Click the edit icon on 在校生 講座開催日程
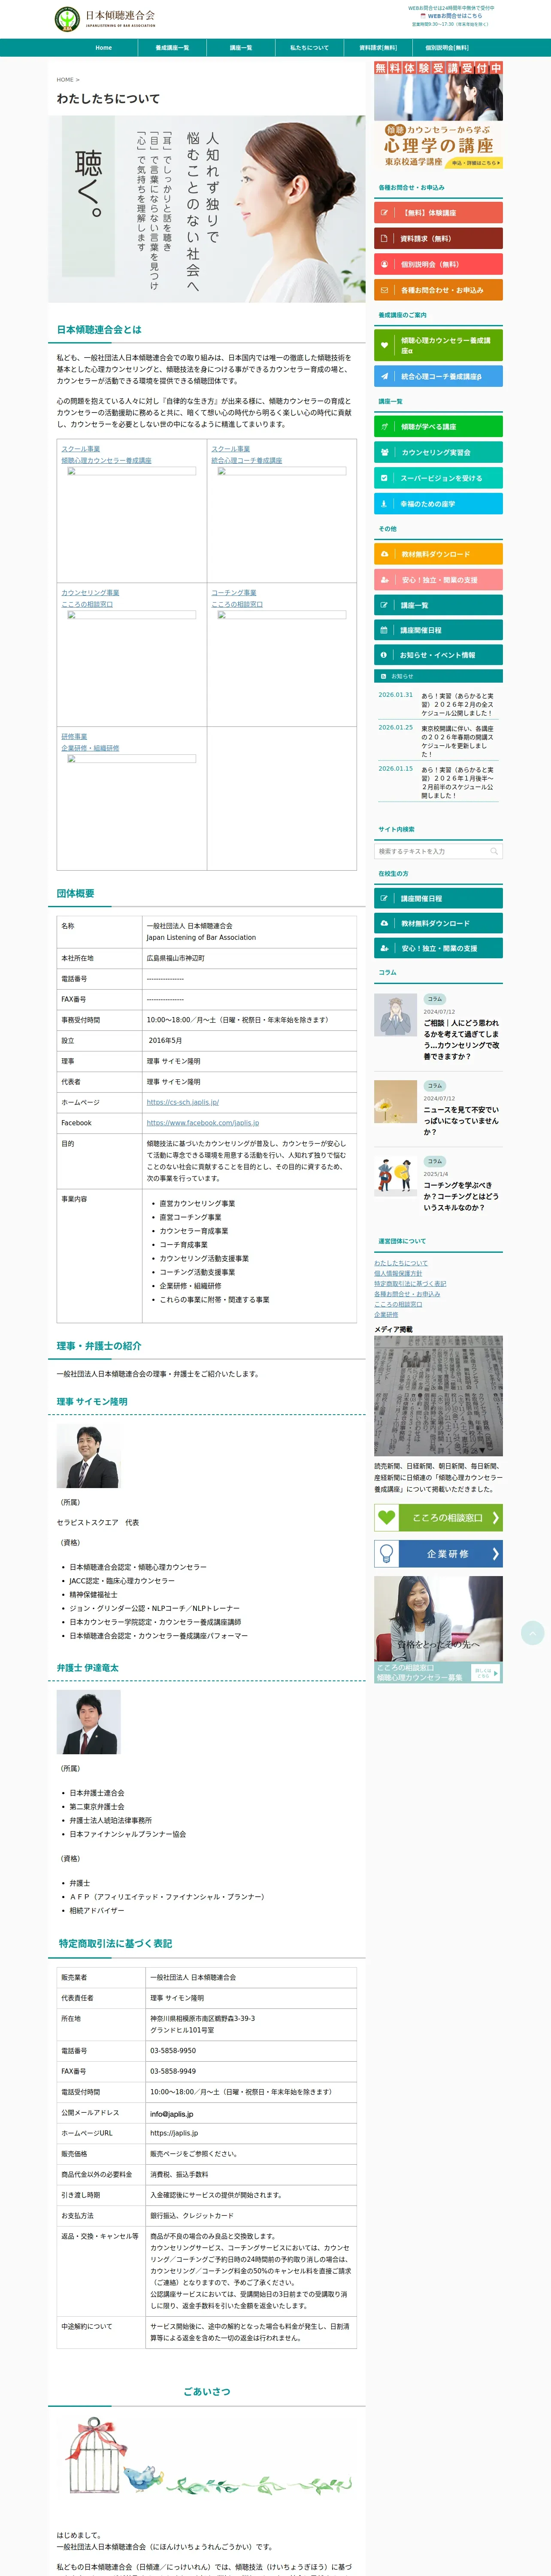The width and height of the screenshot is (551, 2576). (384, 898)
